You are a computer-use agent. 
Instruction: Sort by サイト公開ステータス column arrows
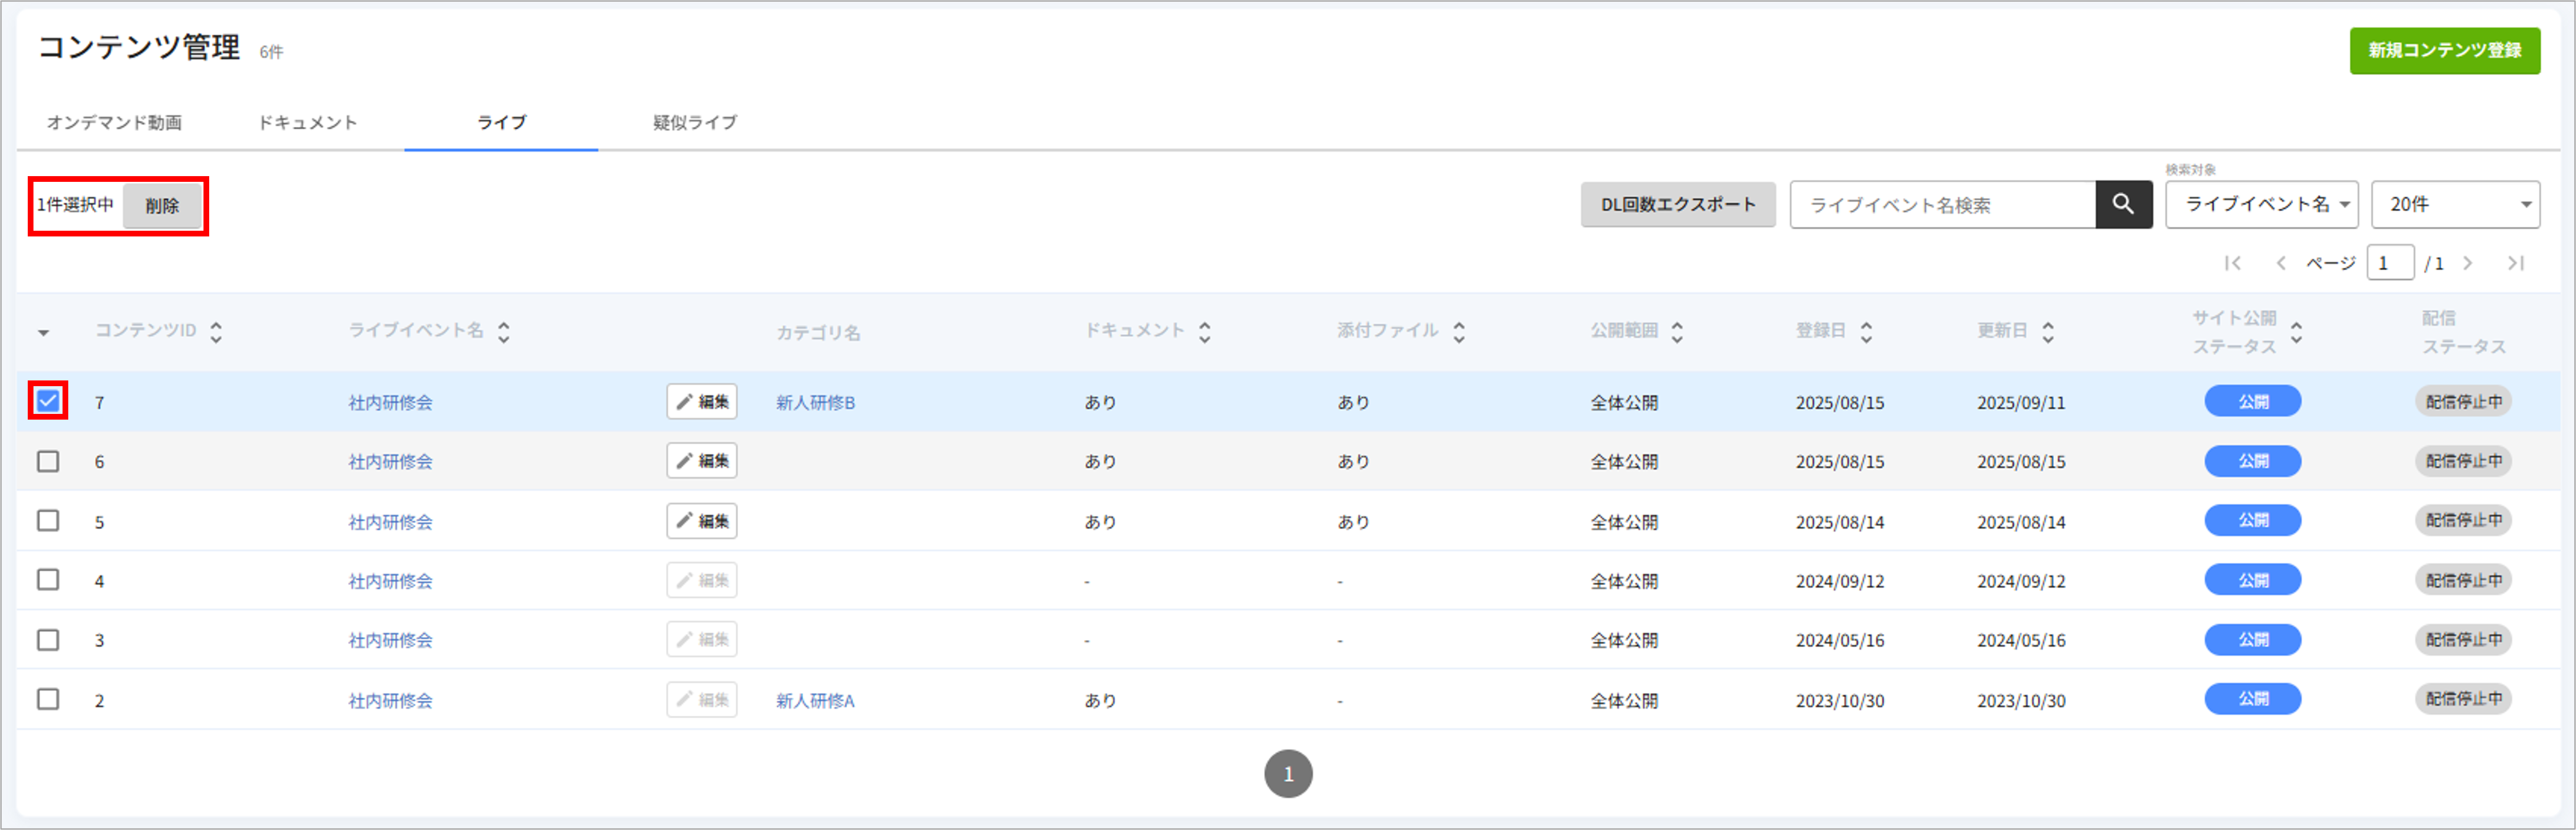(x=2296, y=332)
